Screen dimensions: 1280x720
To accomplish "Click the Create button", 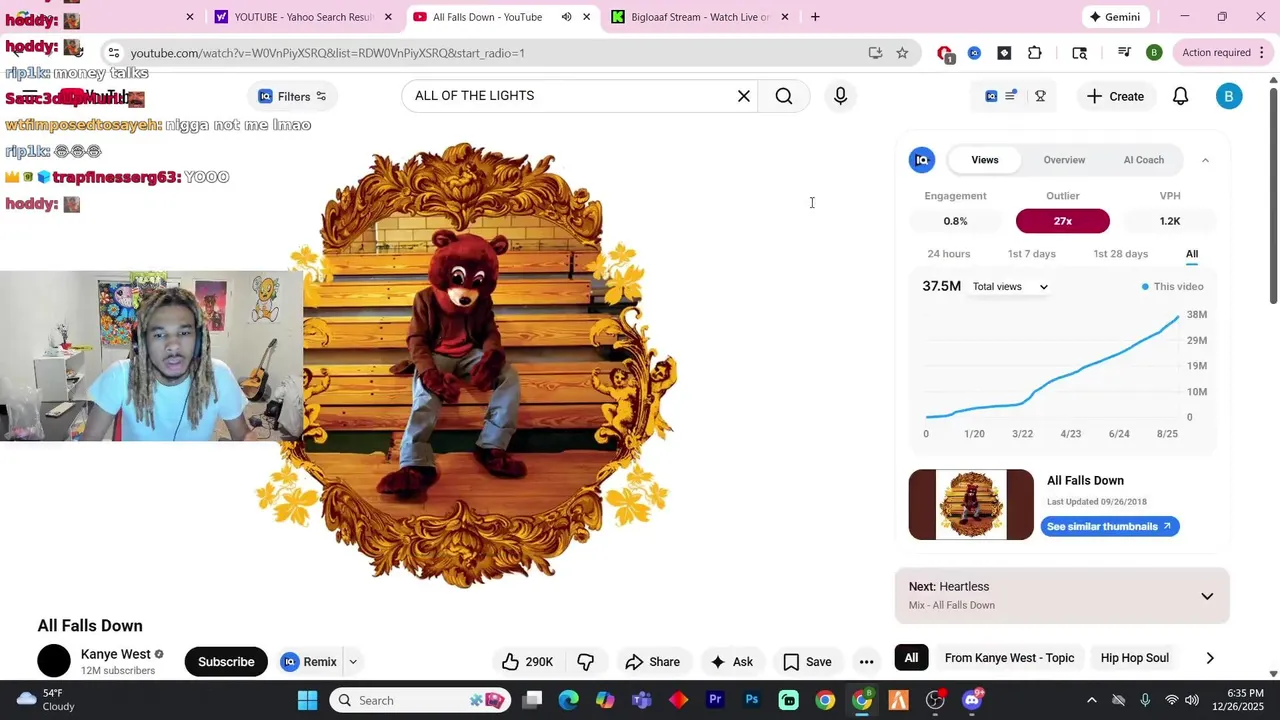I will 1115,96.
